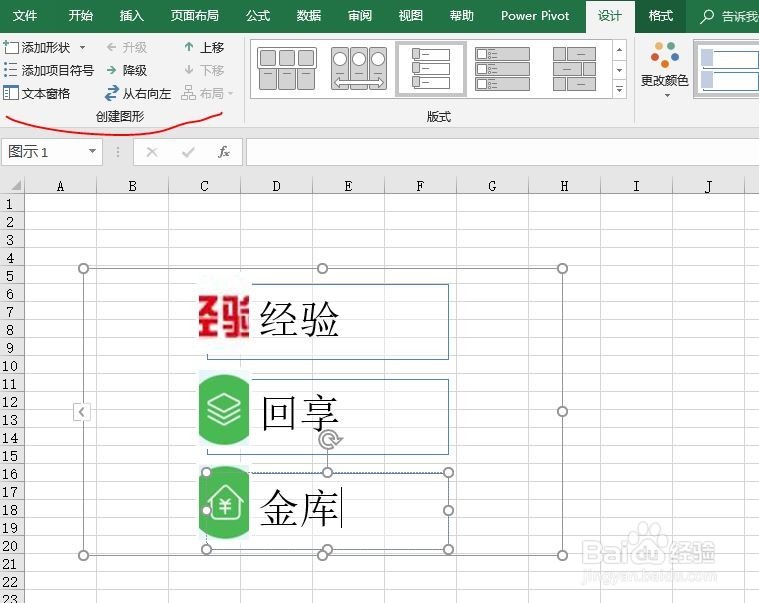The width and height of the screenshot is (759, 603).
Task: Switch to the Power Pivot tab
Action: pos(535,16)
